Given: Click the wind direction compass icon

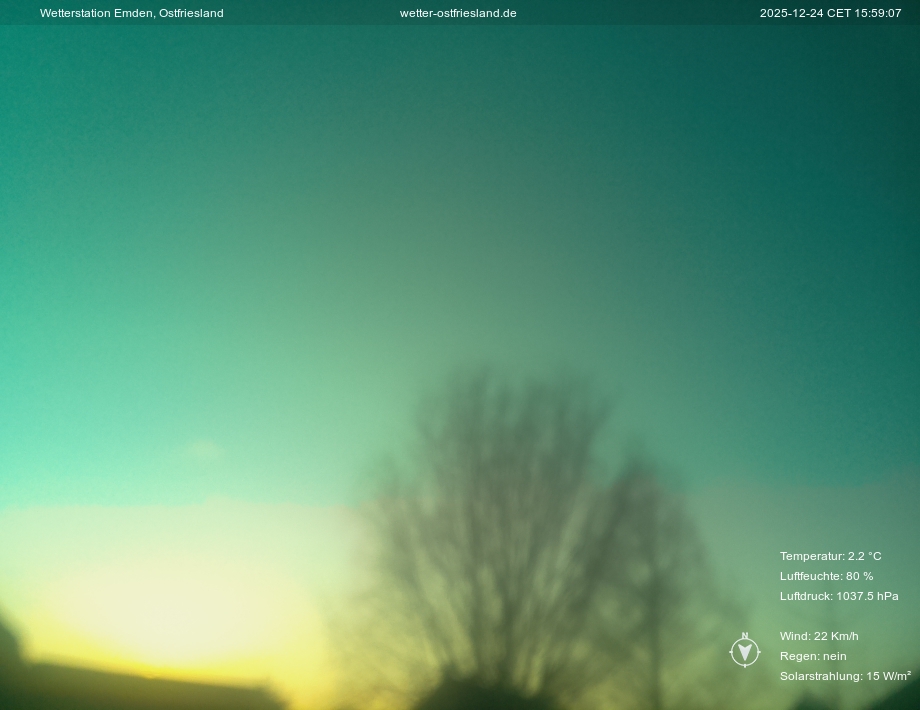Looking at the screenshot, I should pos(744,652).
